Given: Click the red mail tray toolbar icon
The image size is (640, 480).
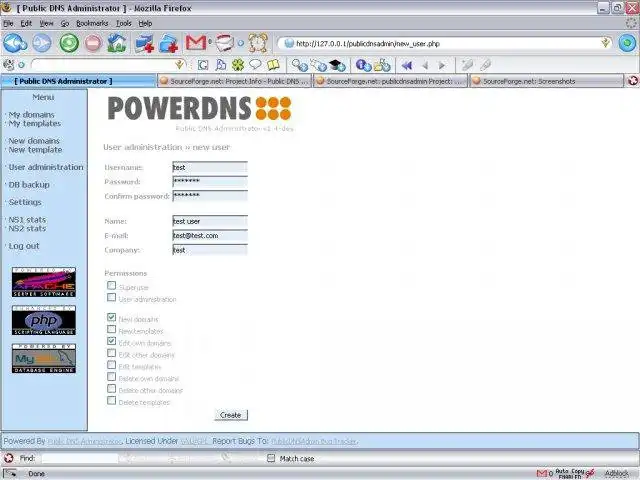Looking at the screenshot, I should [x=224, y=42].
